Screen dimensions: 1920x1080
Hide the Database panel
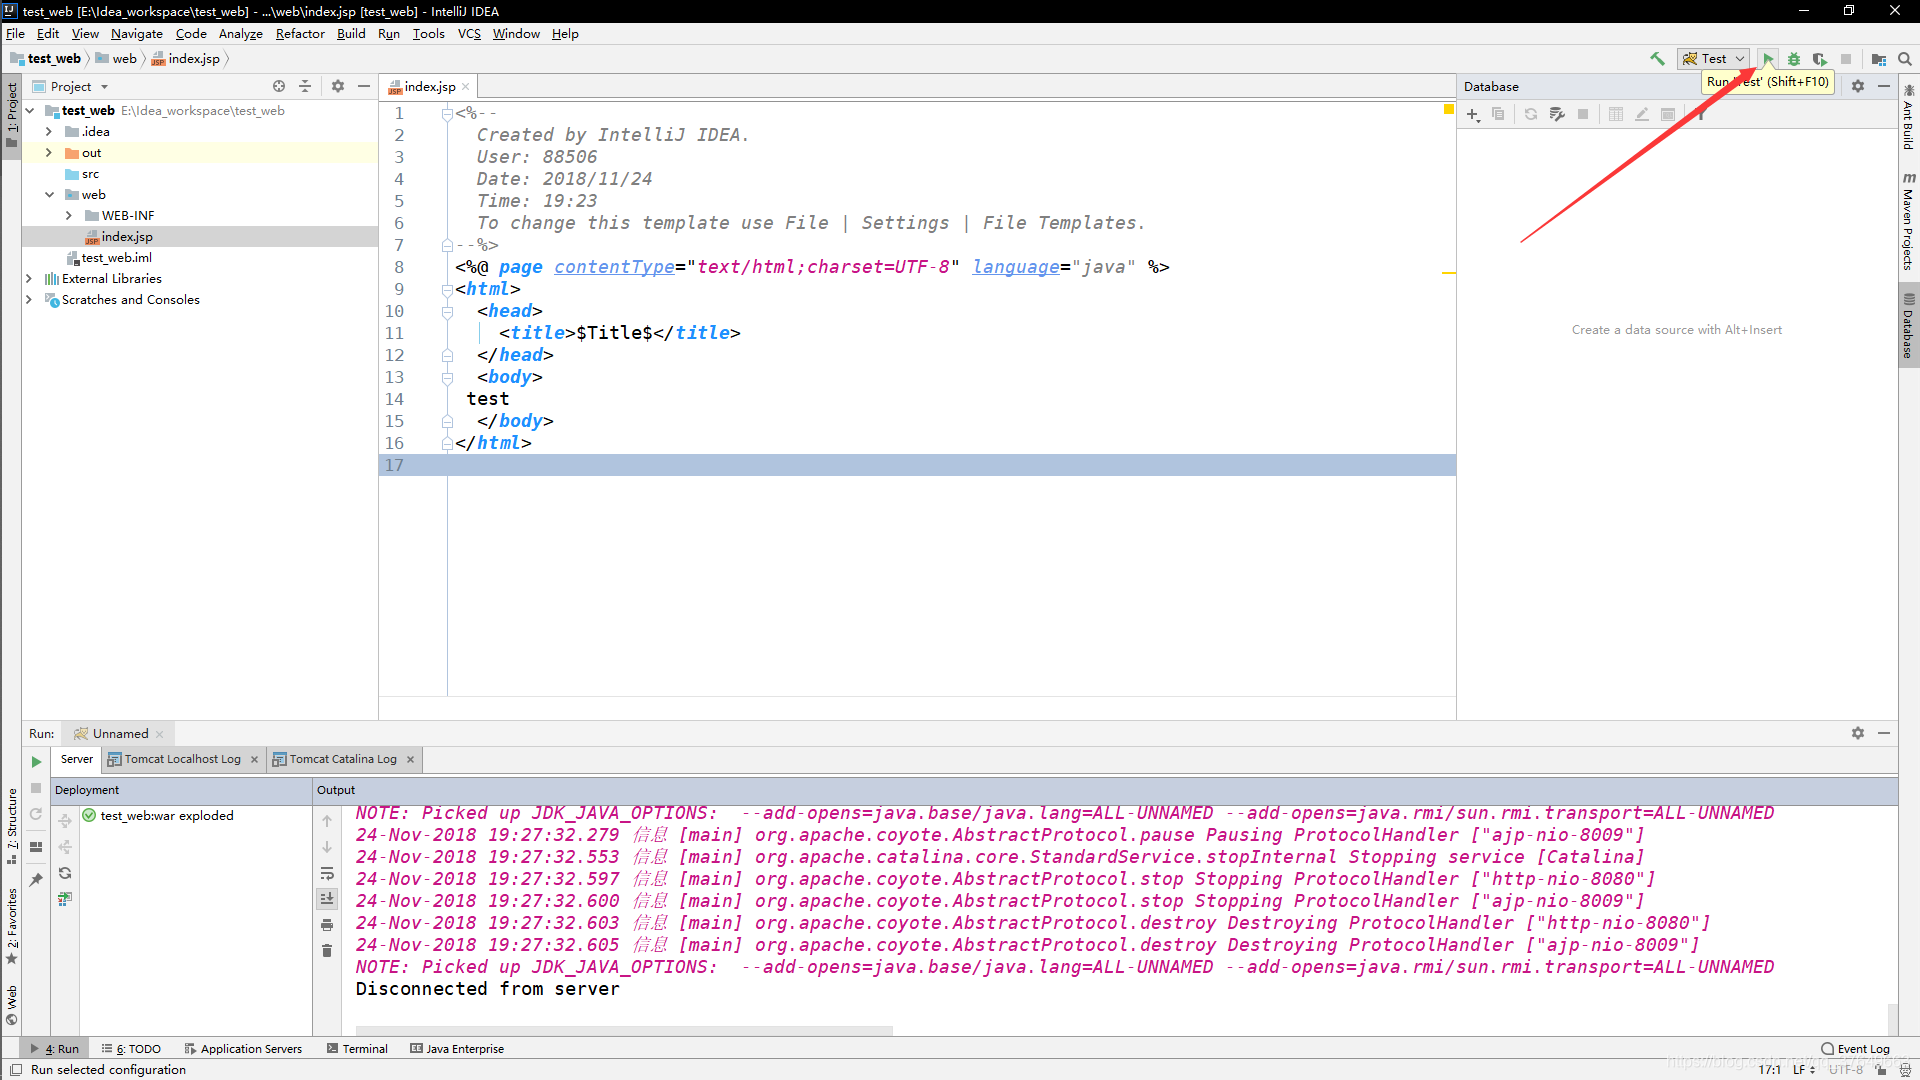tap(1884, 87)
